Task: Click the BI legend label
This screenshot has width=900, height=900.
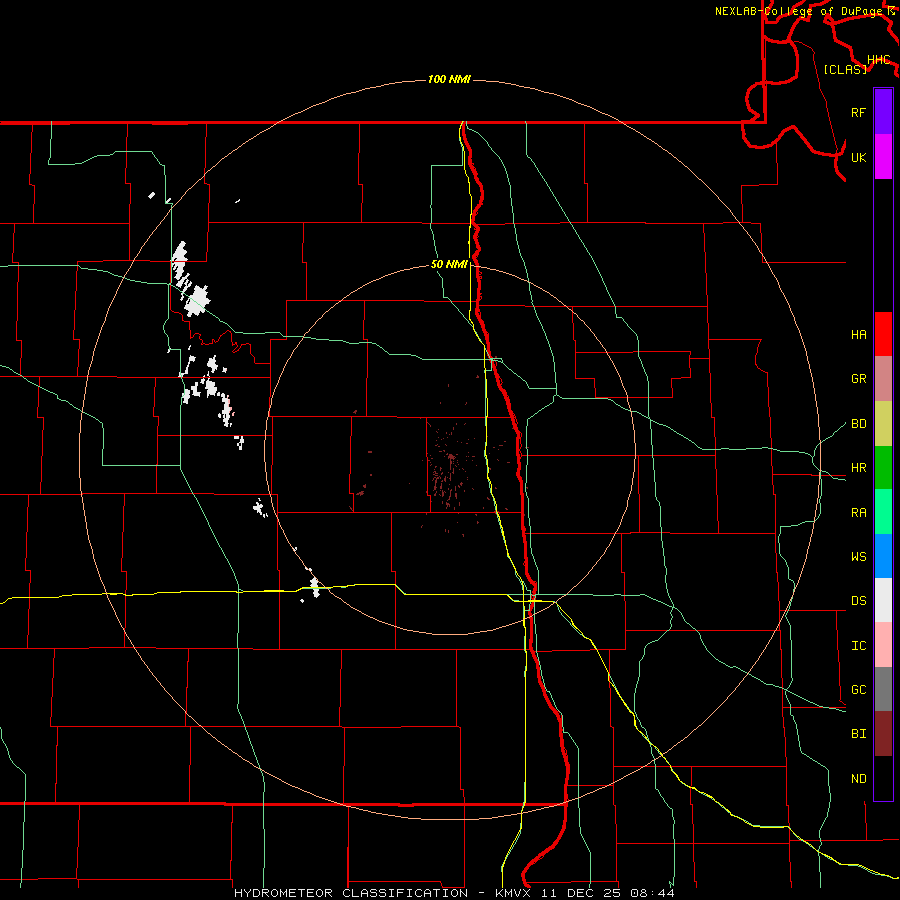Action: coord(858,734)
